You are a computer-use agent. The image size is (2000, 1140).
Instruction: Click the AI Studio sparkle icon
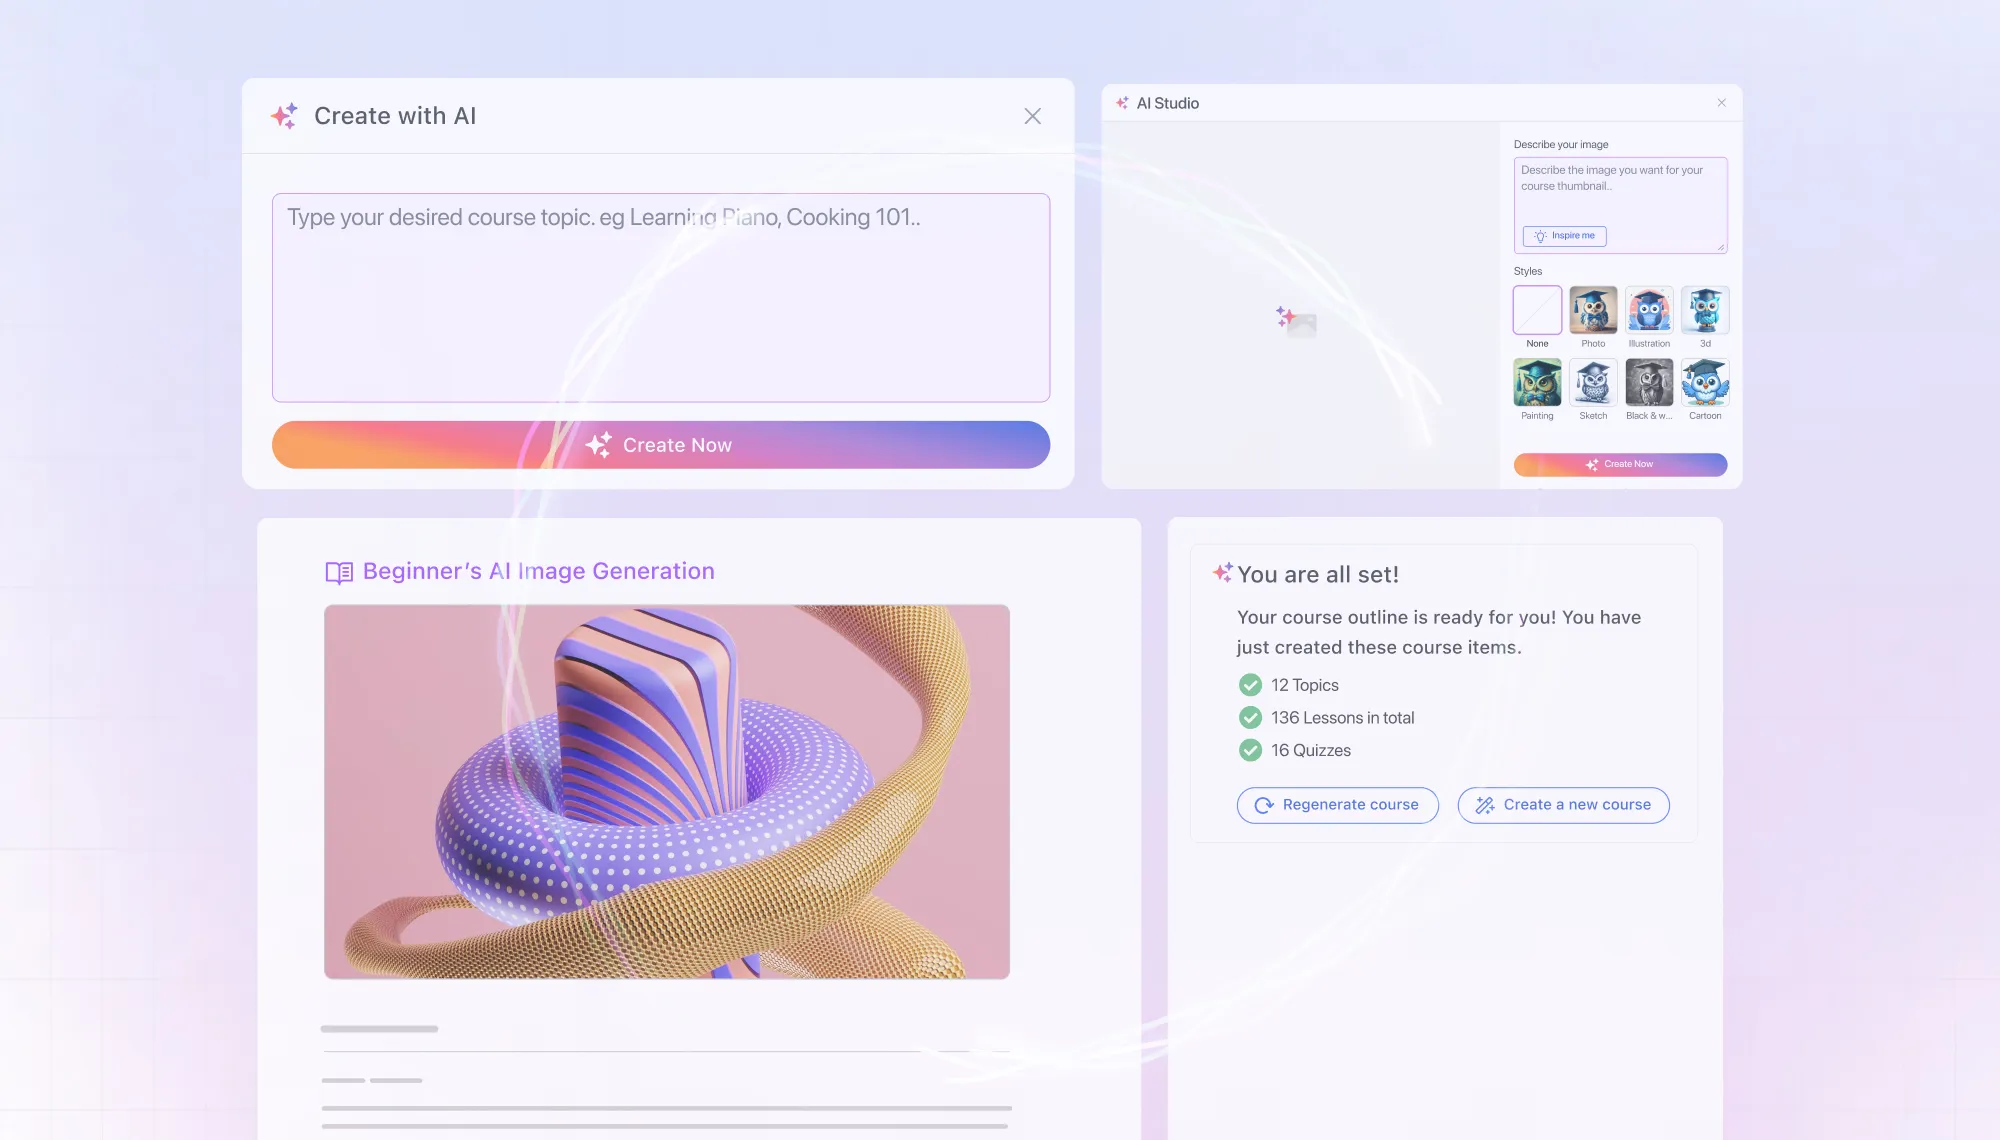pos(1122,103)
